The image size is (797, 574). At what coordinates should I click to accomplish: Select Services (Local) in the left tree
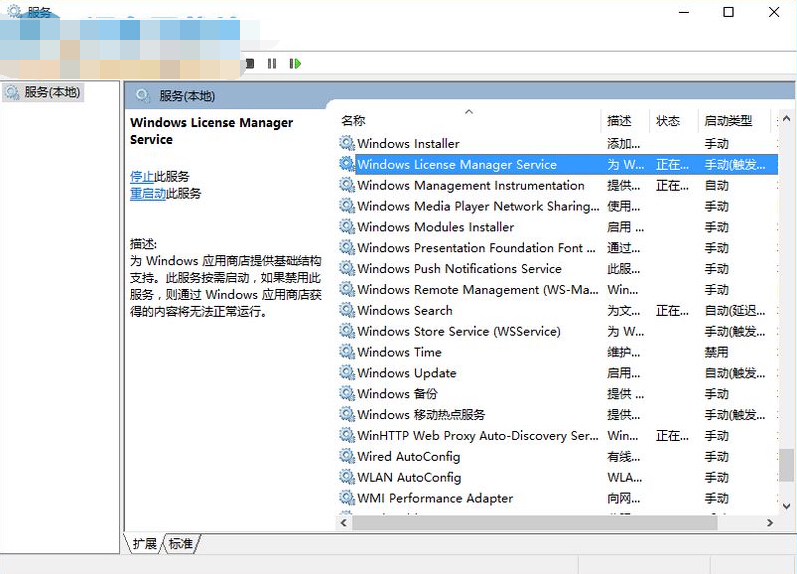pyautogui.click(x=43, y=93)
